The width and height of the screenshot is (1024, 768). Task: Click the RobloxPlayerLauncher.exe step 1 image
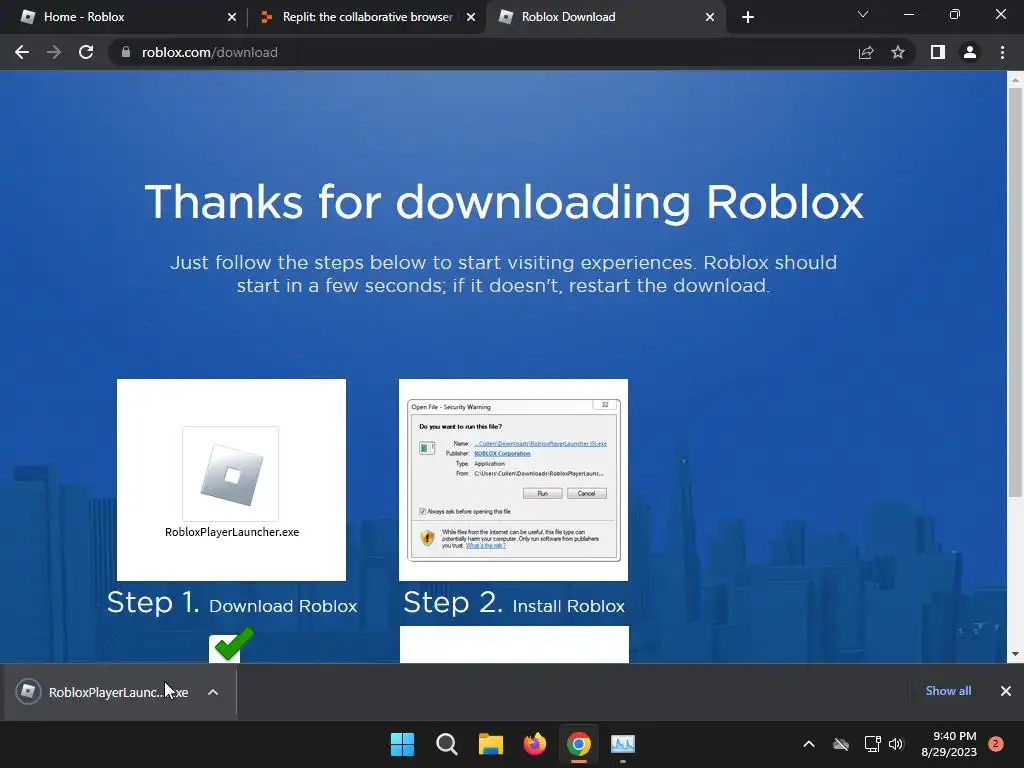click(x=231, y=480)
